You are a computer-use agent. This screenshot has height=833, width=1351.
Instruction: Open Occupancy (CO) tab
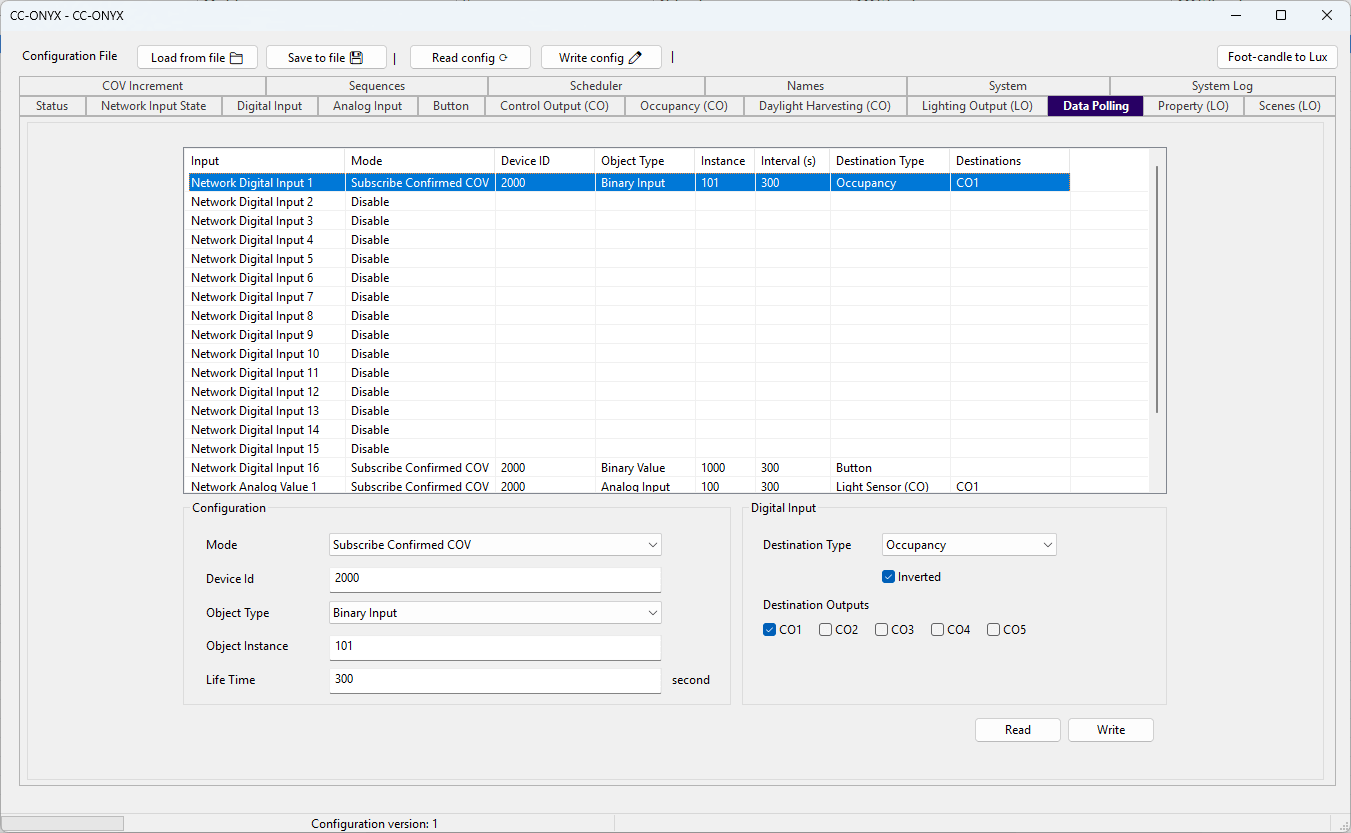pos(684,106)
